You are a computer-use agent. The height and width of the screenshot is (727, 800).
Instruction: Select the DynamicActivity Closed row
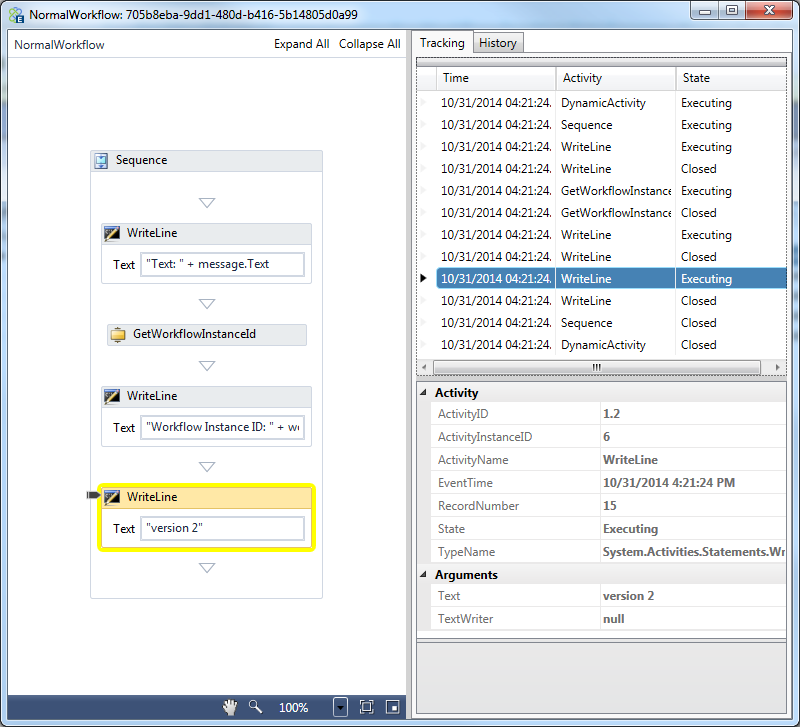(x=611, y=345)
